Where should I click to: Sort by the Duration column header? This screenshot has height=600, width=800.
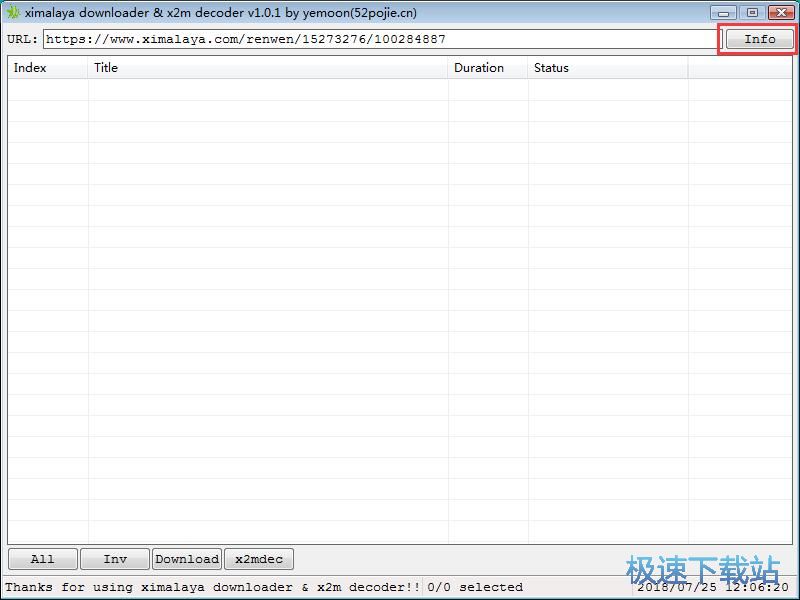click(x=488, y=68)
